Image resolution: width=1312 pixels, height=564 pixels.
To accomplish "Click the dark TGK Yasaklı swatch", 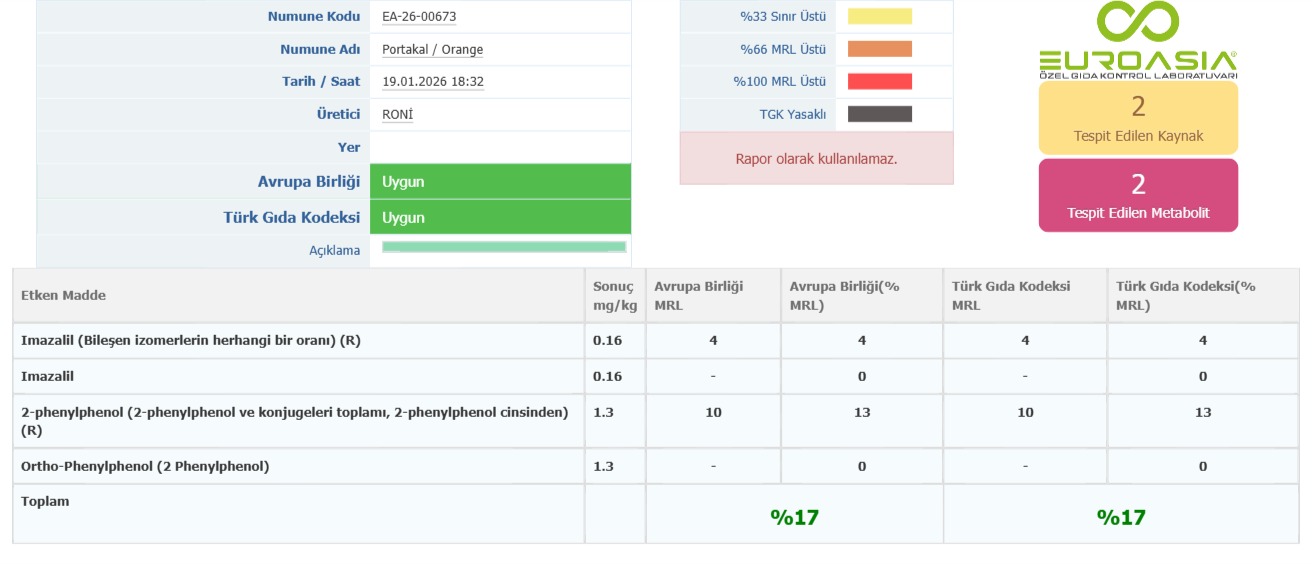I will coord(880,114).
